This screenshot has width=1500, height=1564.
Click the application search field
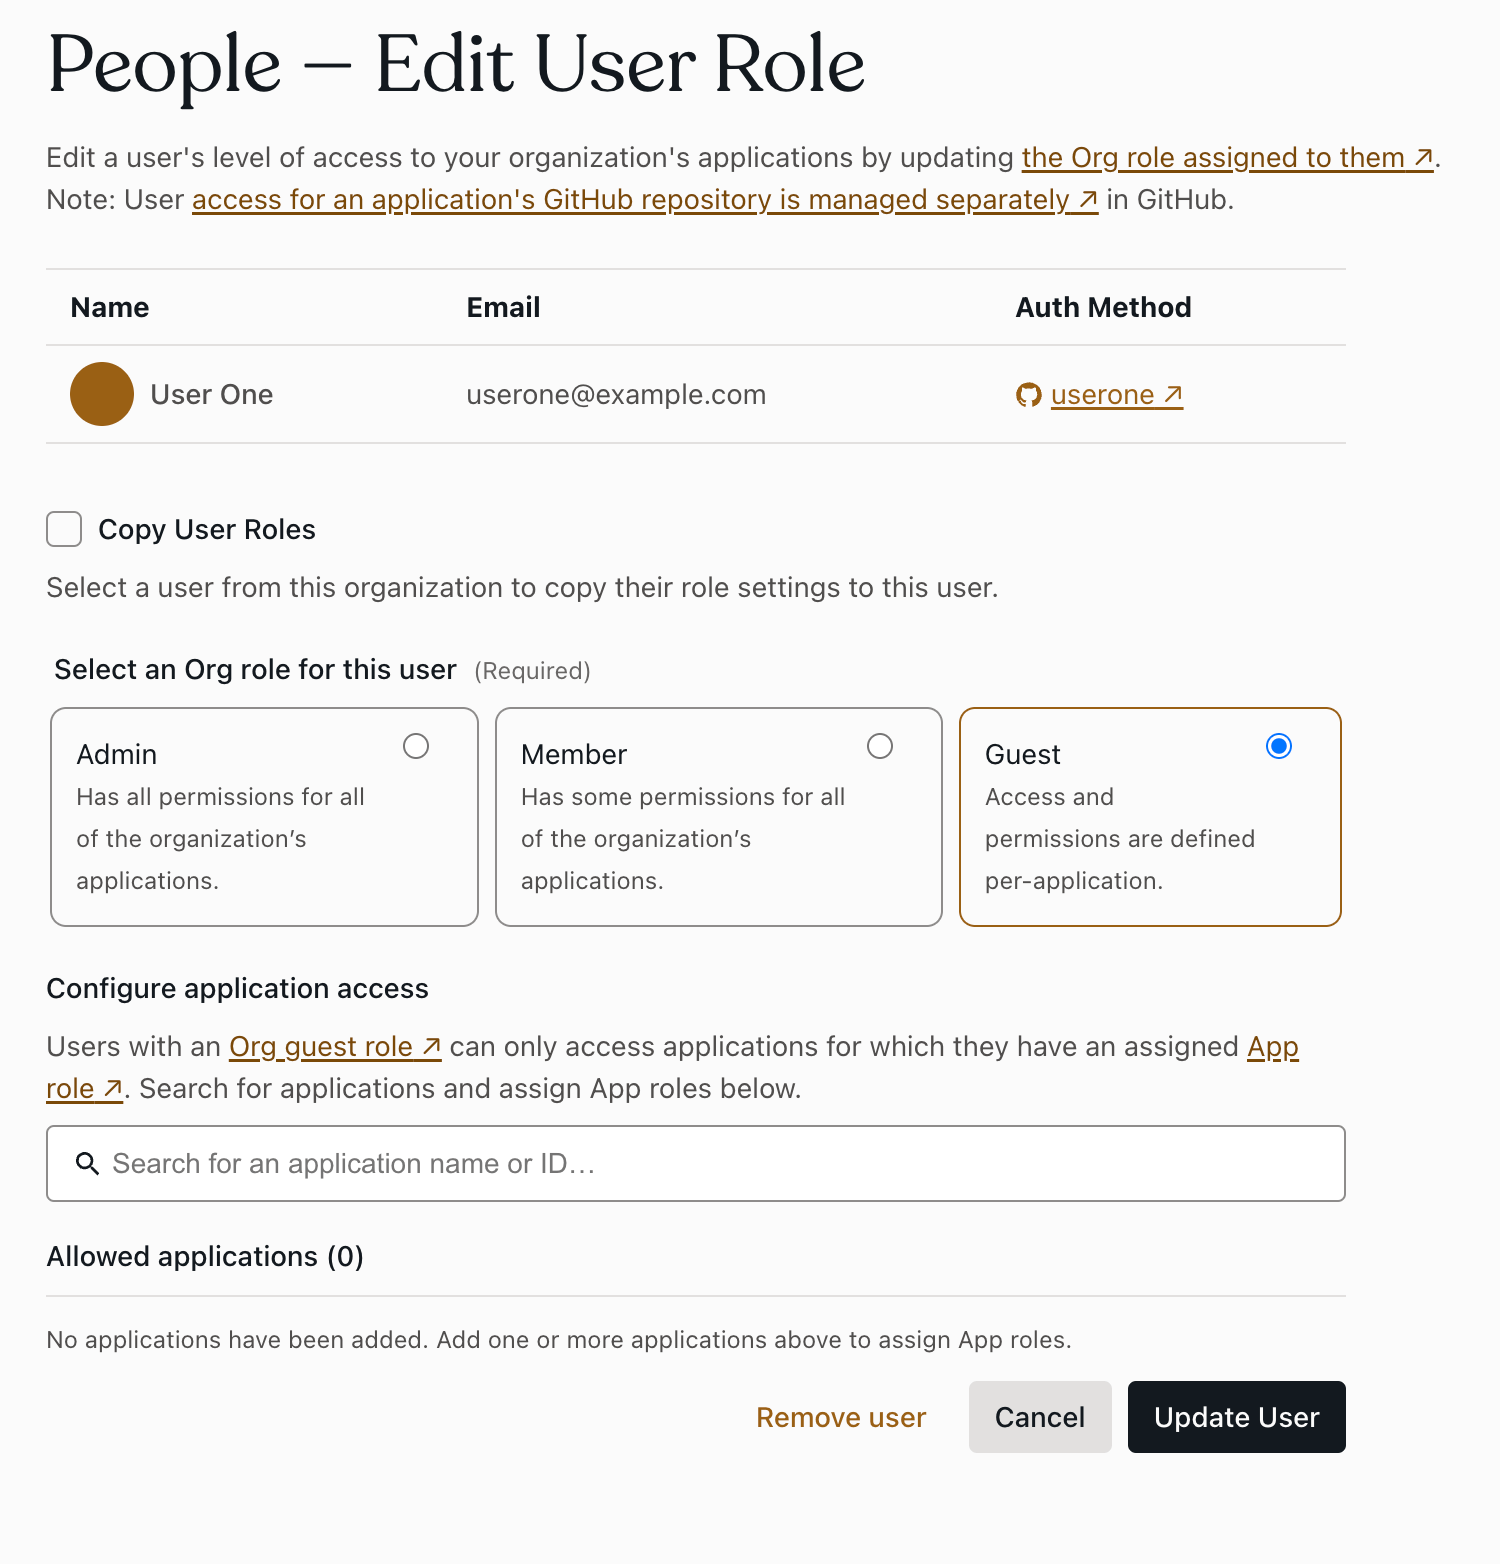(696, 1163)
